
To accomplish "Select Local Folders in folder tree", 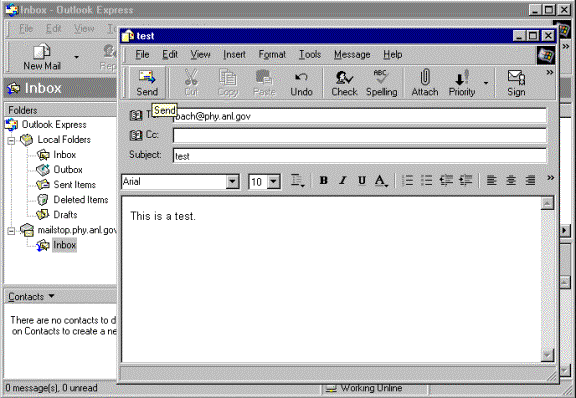I will (64, 140).
